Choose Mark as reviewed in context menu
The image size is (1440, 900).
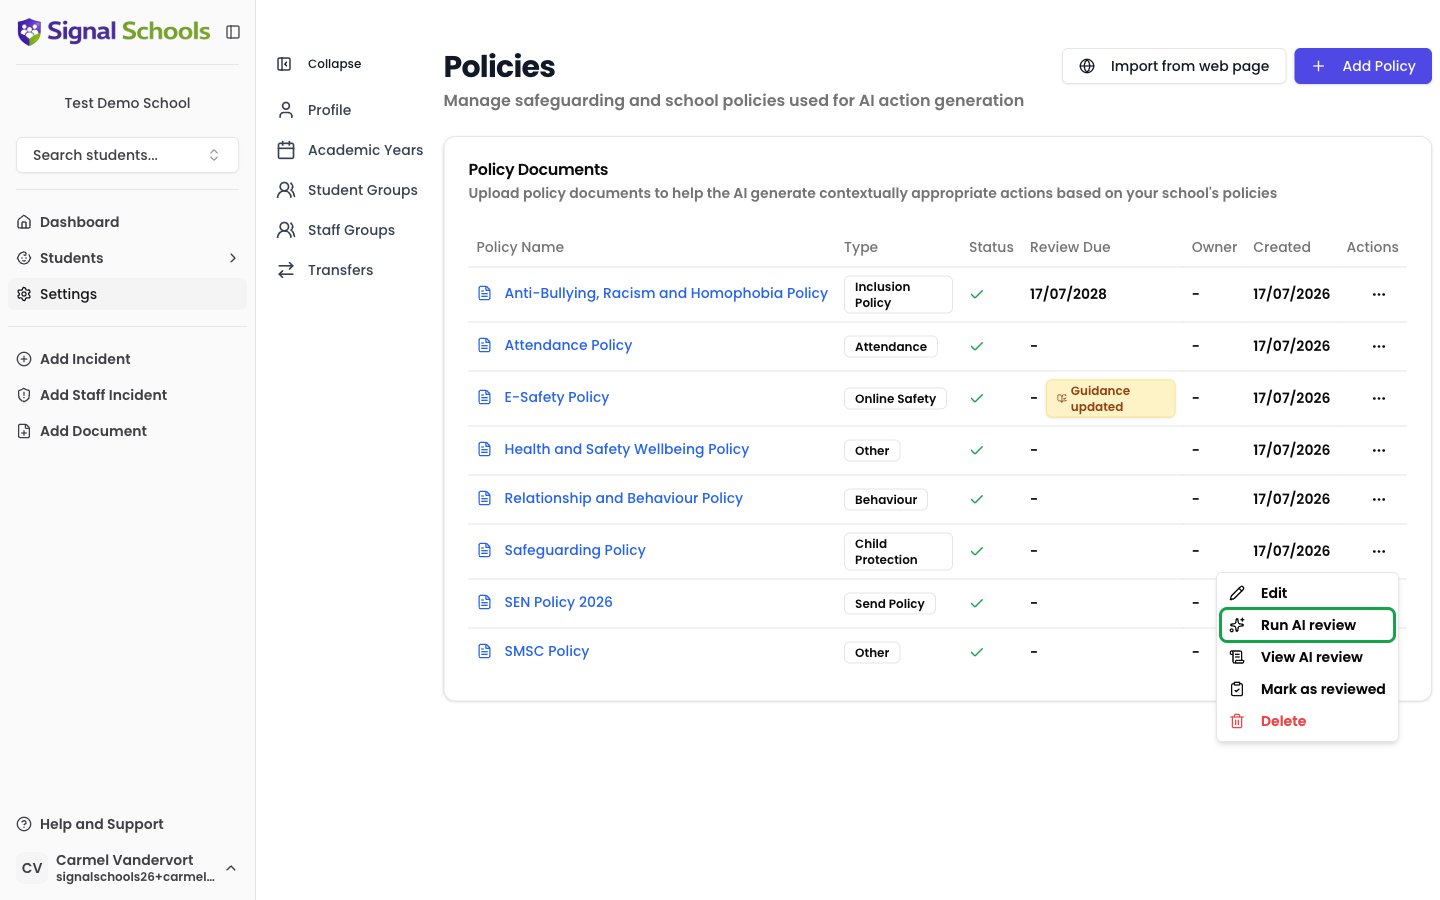tap(1307, 689)
